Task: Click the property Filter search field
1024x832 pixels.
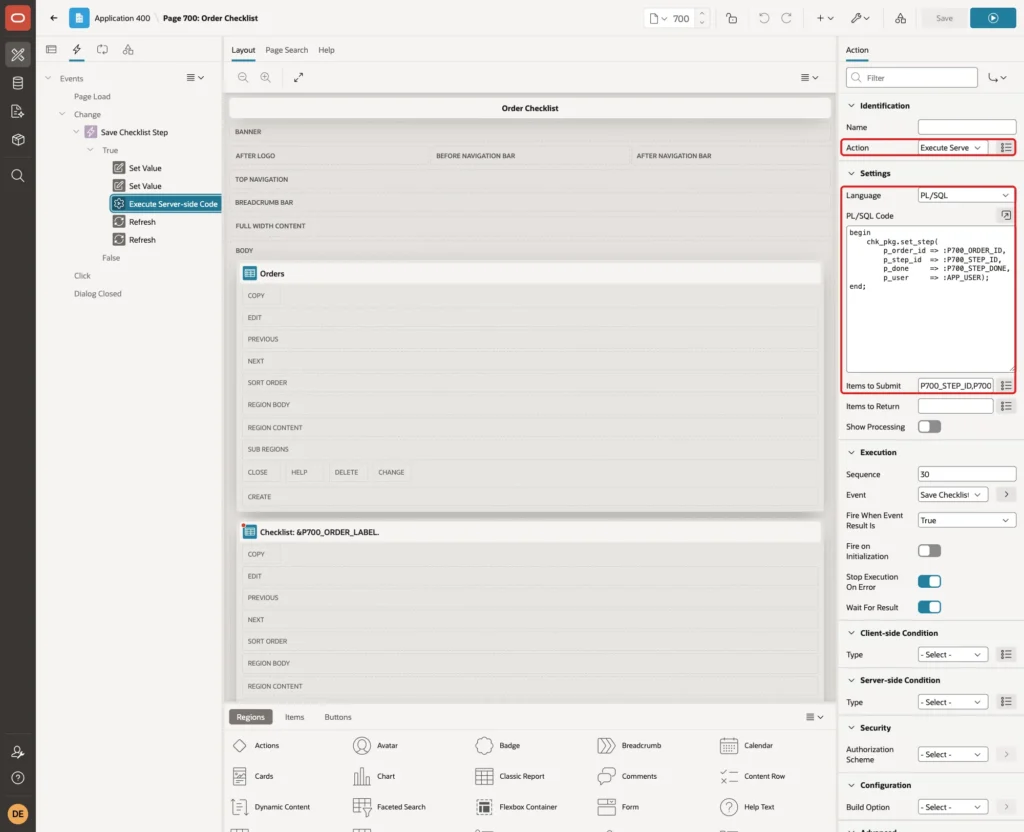Action: (912, 78)
